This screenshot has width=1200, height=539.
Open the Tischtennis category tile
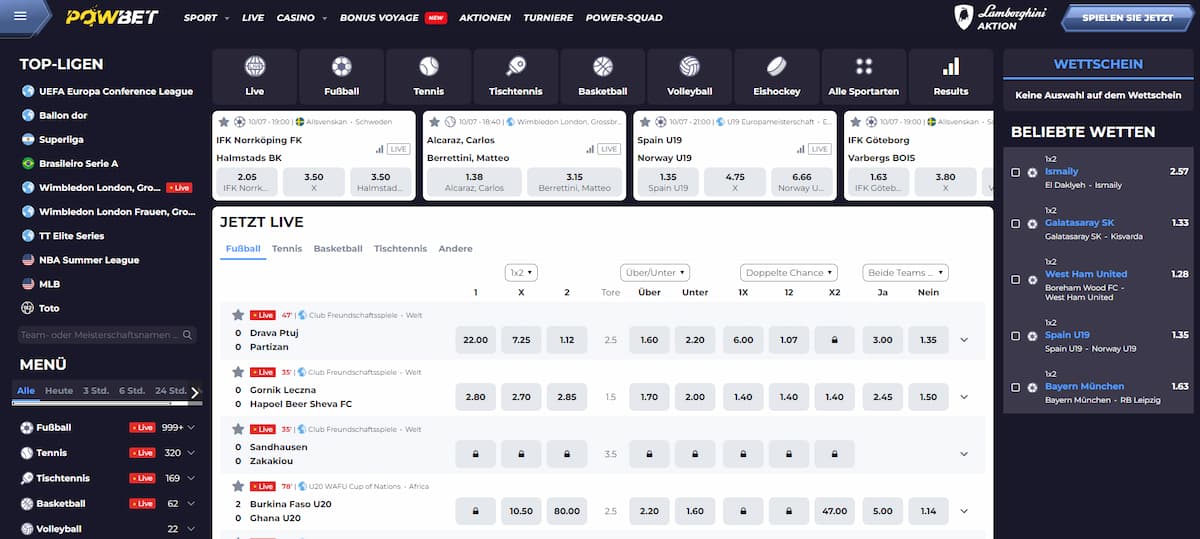(x=516, y=77)
